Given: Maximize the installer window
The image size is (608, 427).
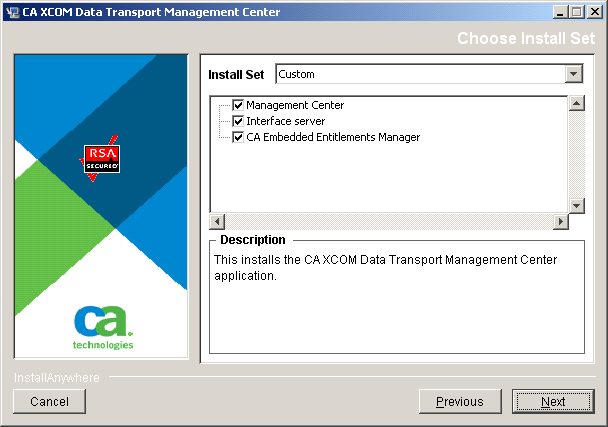Looking at the screenshot, I should [576, 12].
